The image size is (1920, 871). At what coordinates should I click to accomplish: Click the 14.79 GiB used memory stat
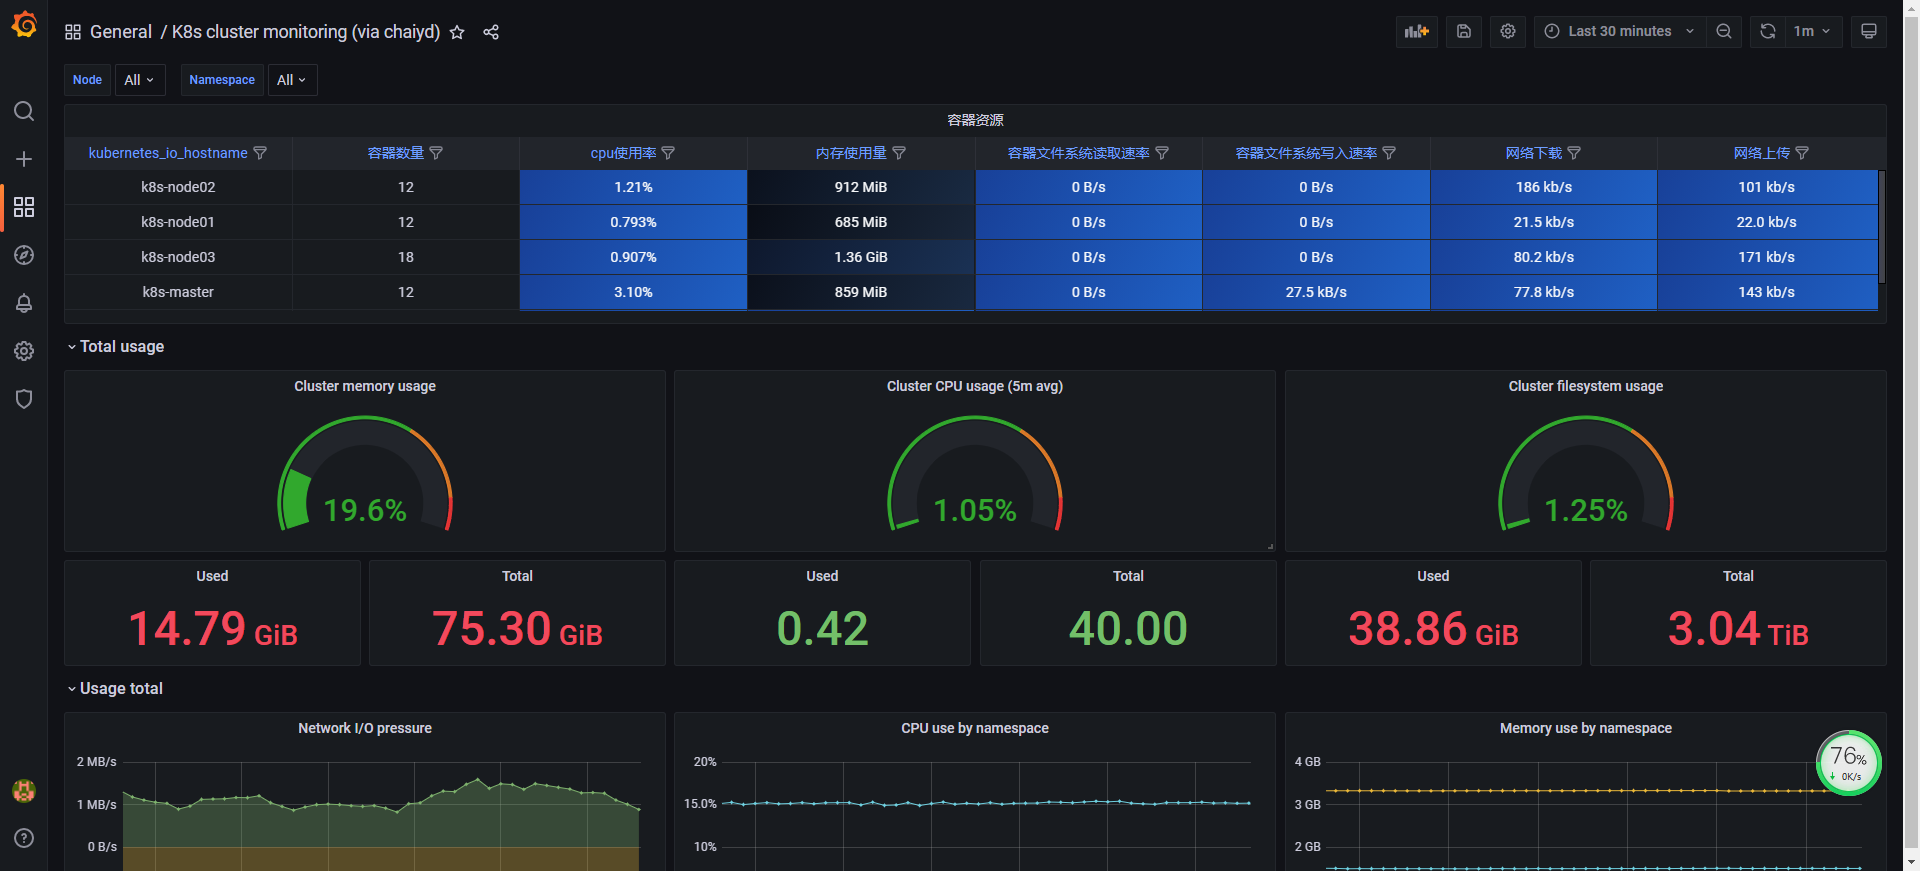click(x=213, y=629)
